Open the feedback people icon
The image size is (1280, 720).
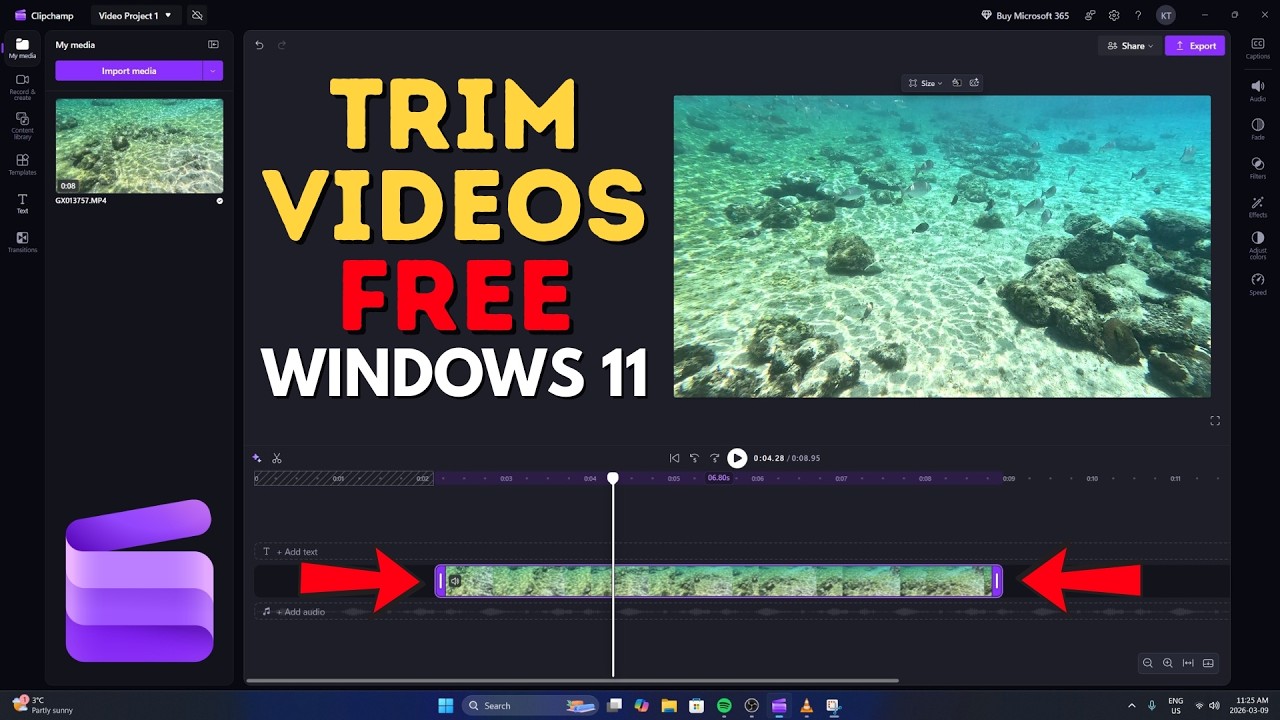point(1090,16)
